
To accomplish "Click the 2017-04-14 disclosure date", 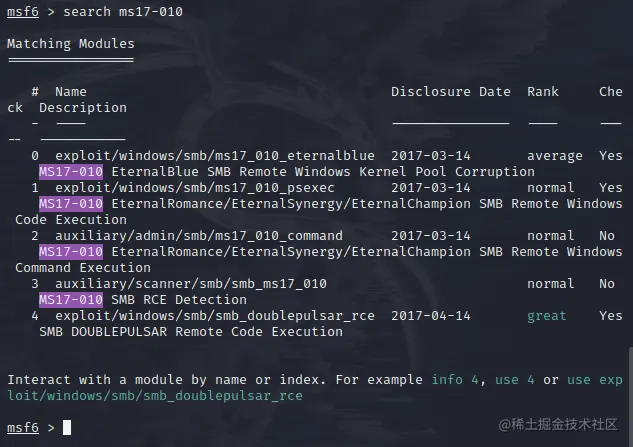I will (431, 316).
